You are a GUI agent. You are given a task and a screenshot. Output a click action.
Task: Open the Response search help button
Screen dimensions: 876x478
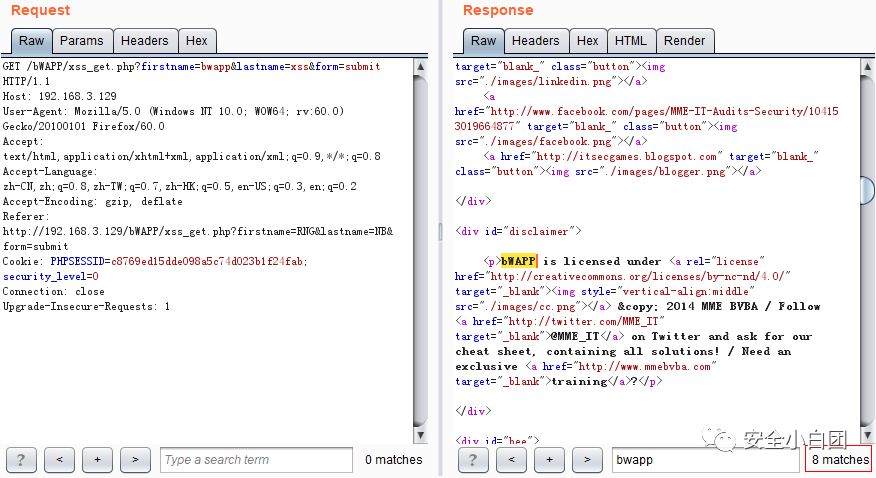(x=473, y=460)
